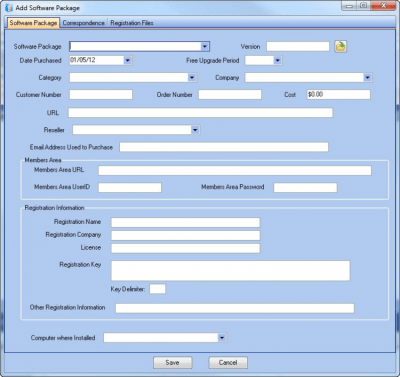Close the Add Software Package window

pyautogui.click(x=383, y=6)
